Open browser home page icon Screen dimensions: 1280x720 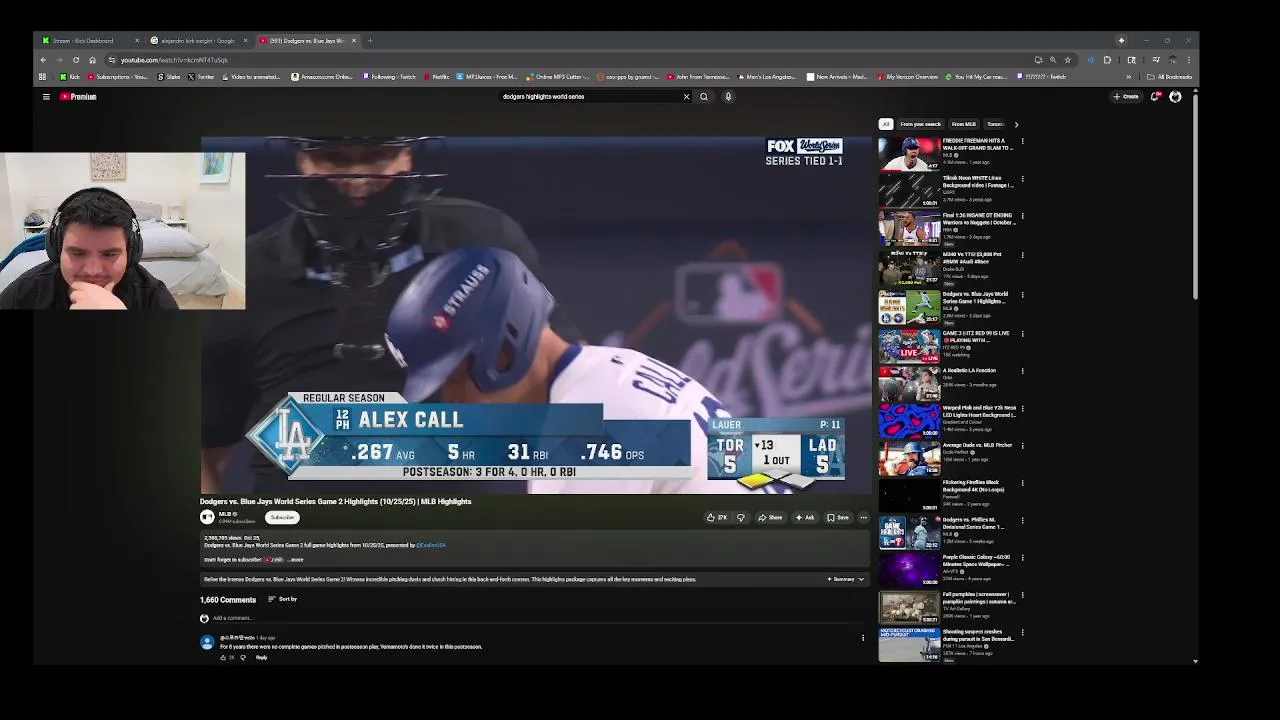(92, 60)
